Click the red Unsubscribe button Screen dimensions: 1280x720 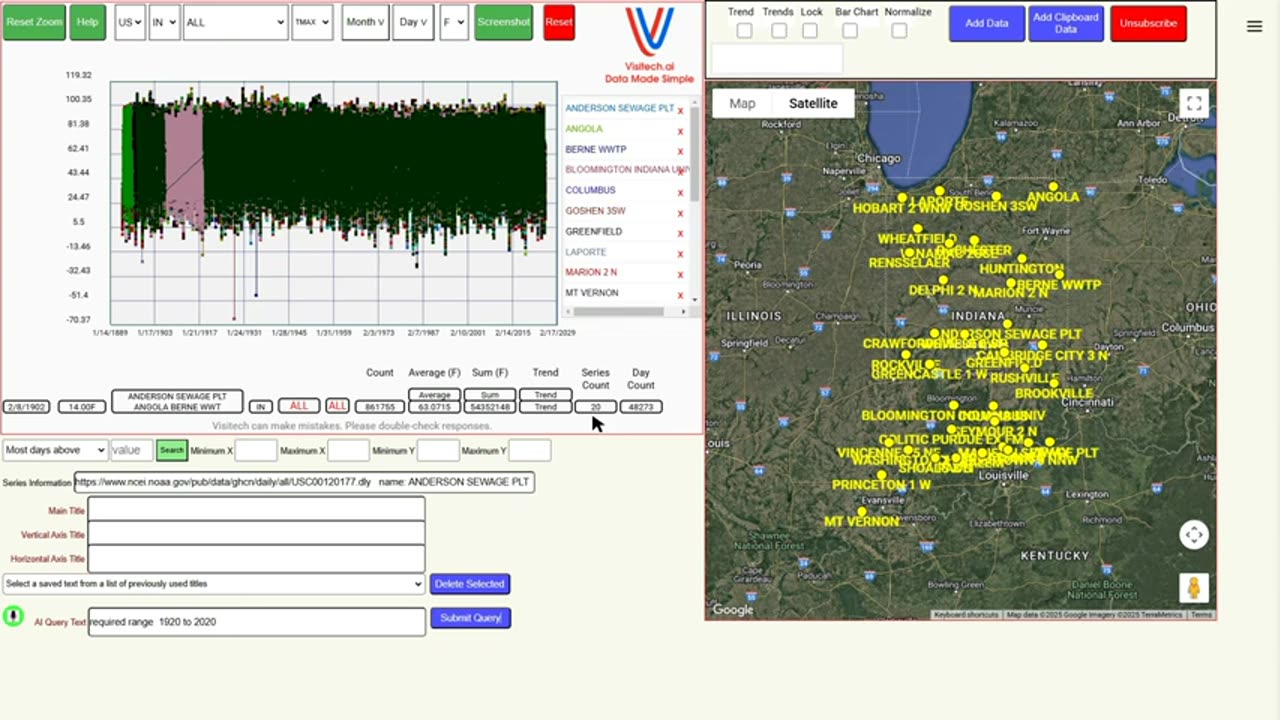(1148, 23)
